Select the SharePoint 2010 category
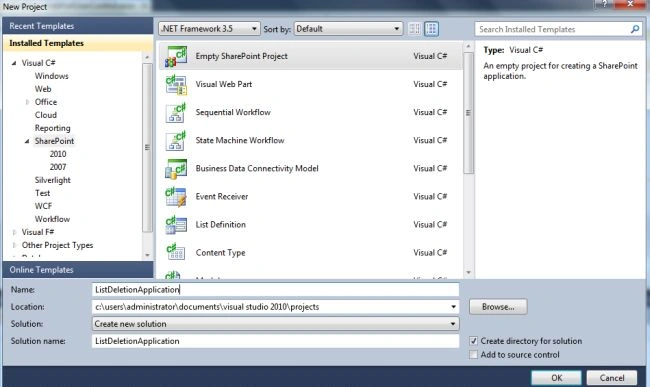Viewport: 650px width, 387px height. pyautogui.click(x=58, y=154)
